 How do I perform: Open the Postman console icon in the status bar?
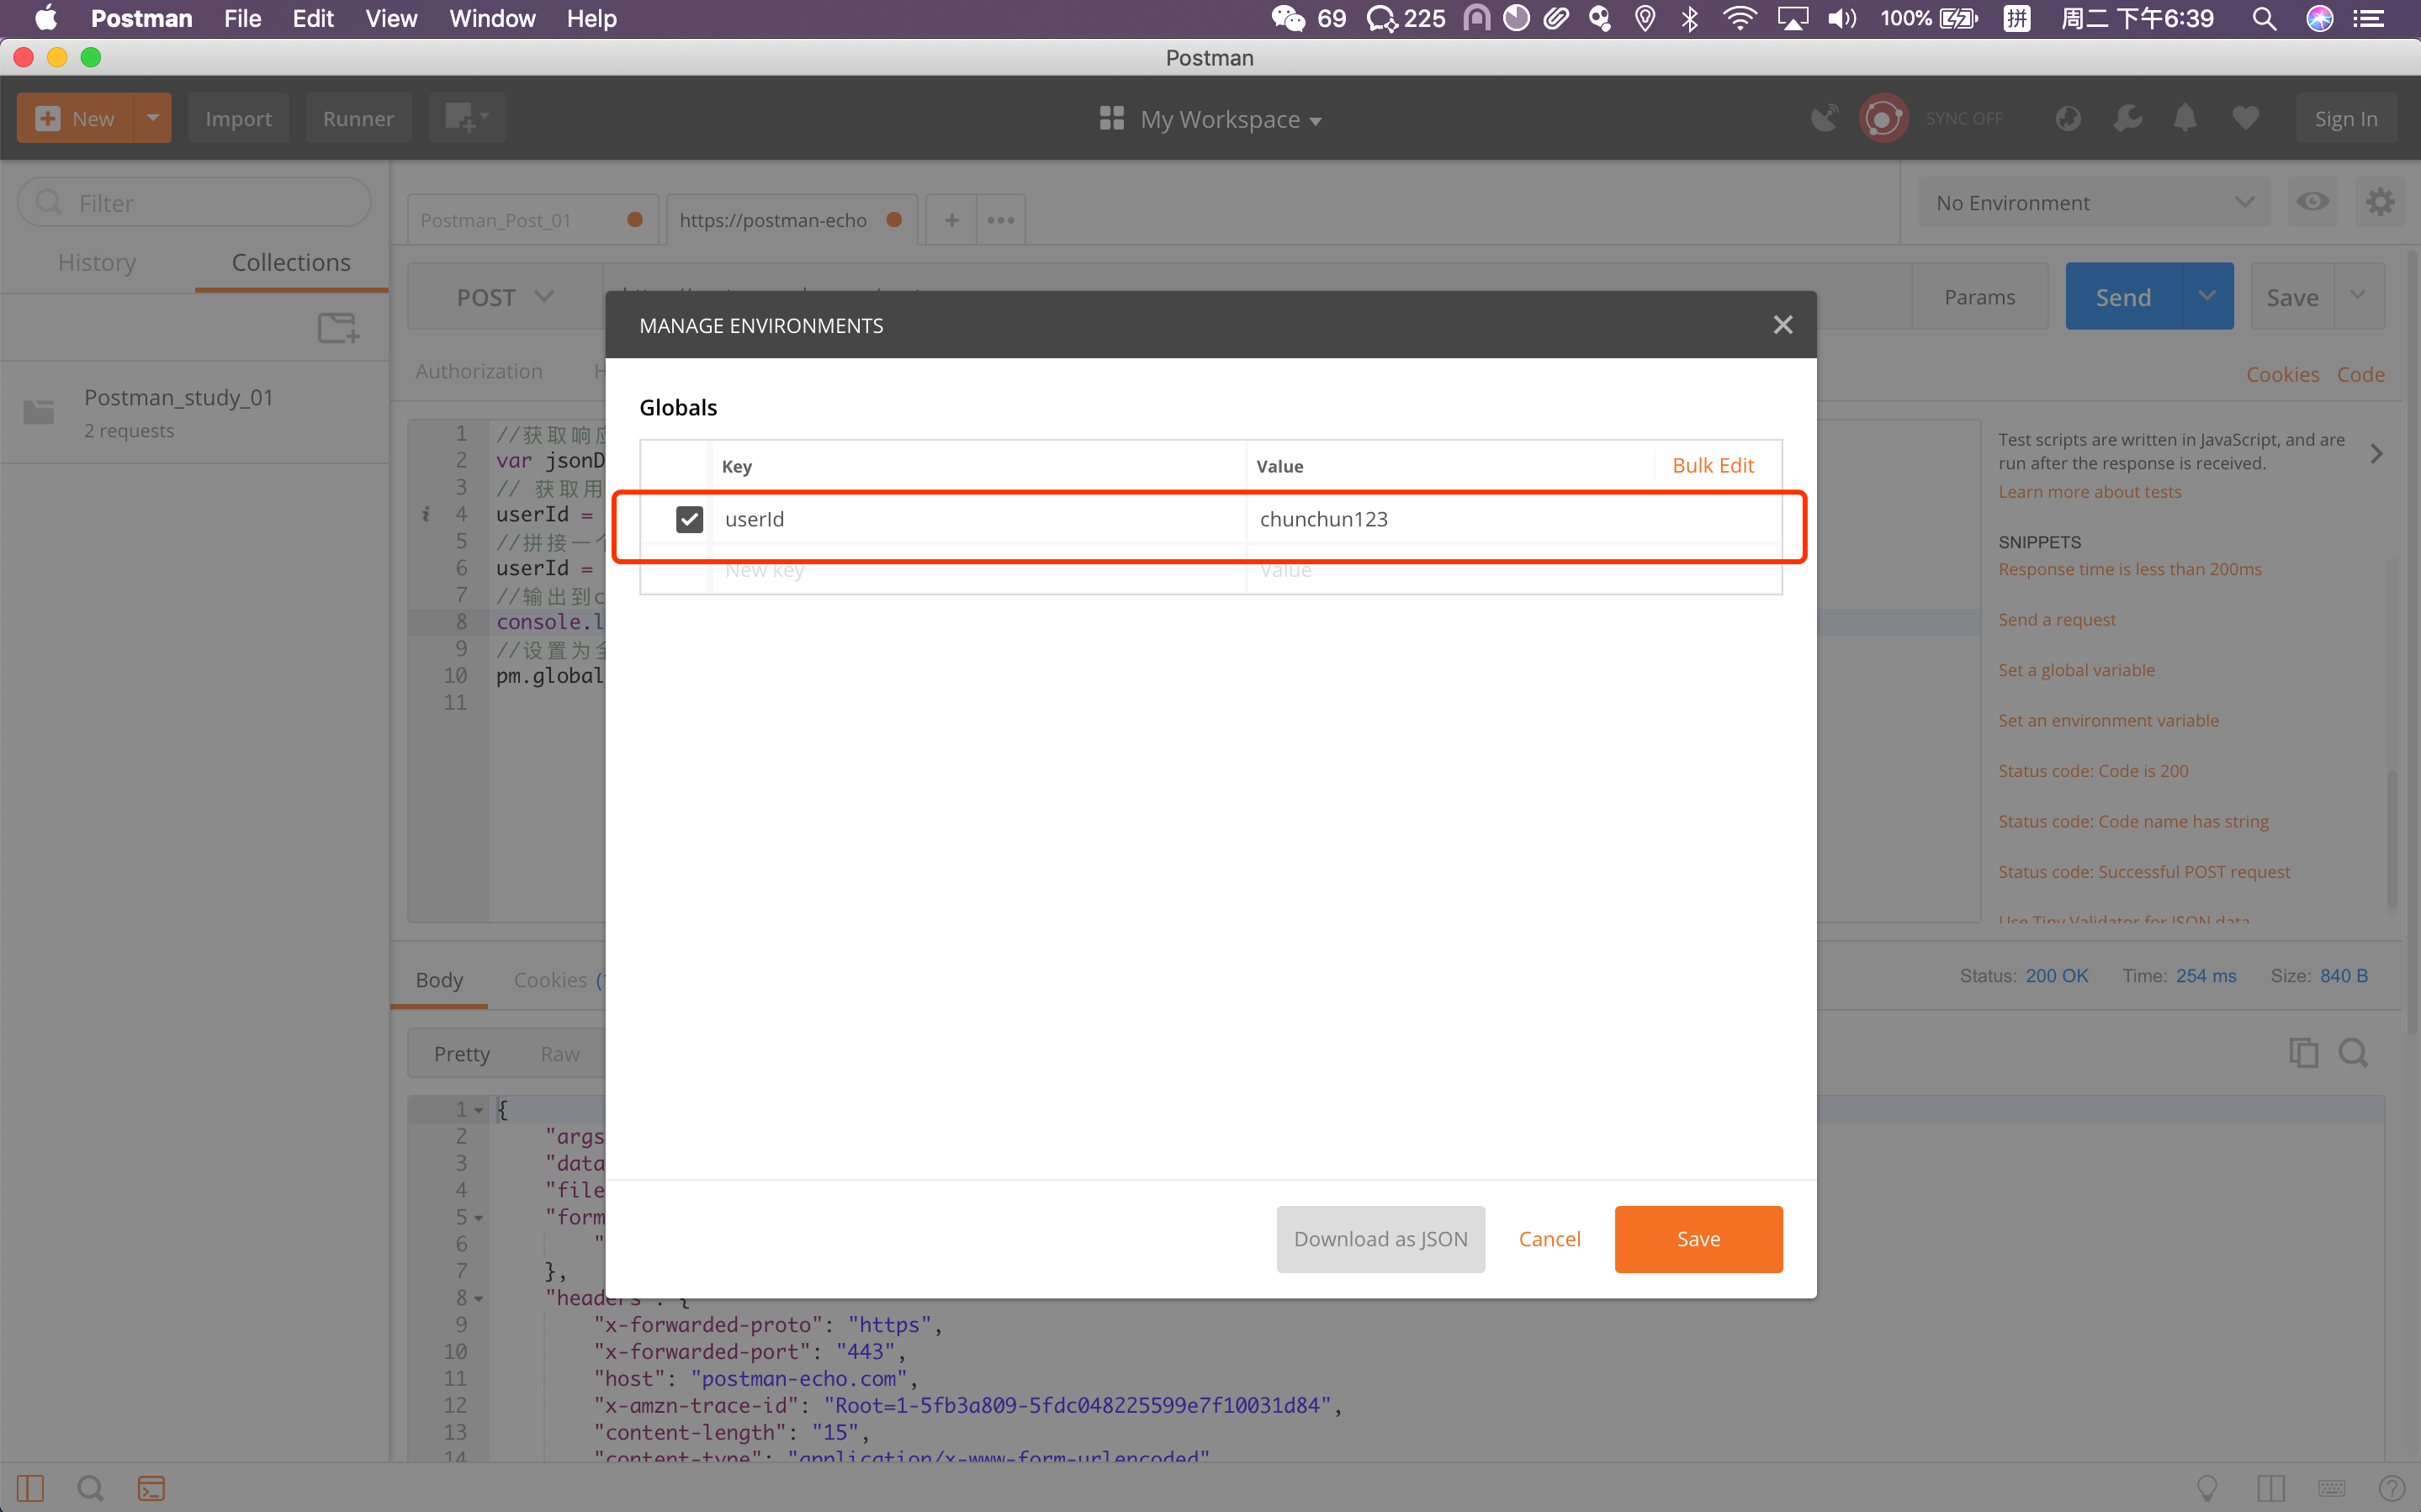(151, 1488)
